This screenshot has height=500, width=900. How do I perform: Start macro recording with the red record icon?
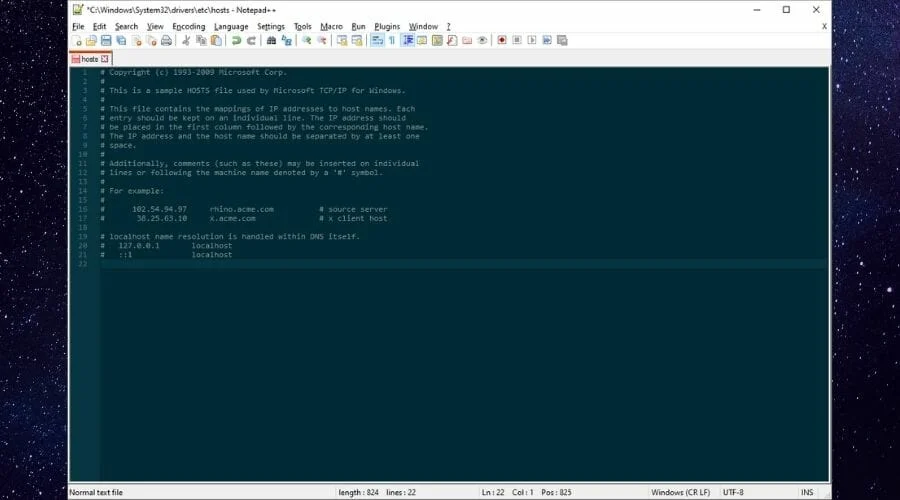[x=502, y=41]
